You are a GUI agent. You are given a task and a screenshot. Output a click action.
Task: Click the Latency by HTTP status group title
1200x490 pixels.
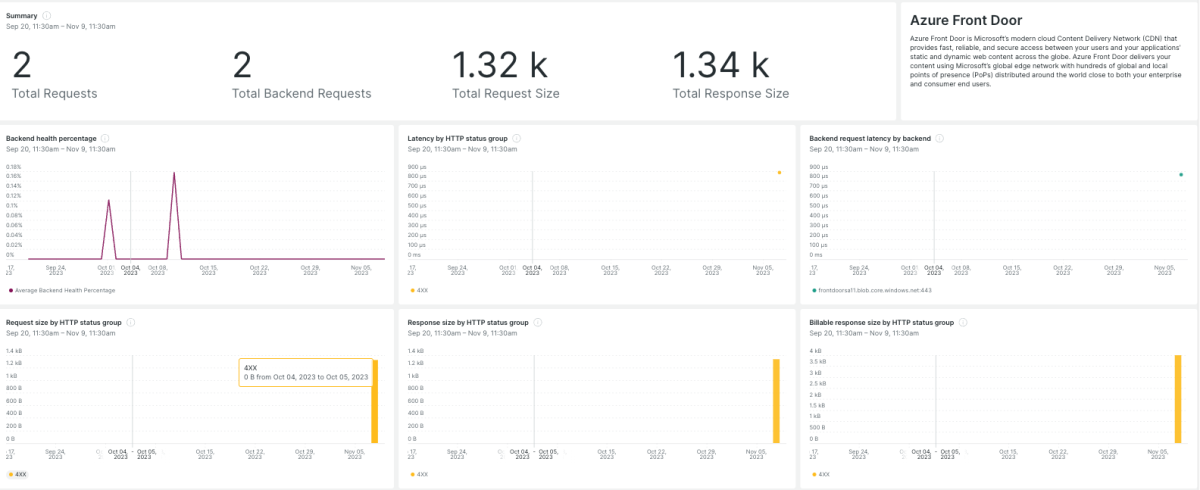[x=458, y=138]
